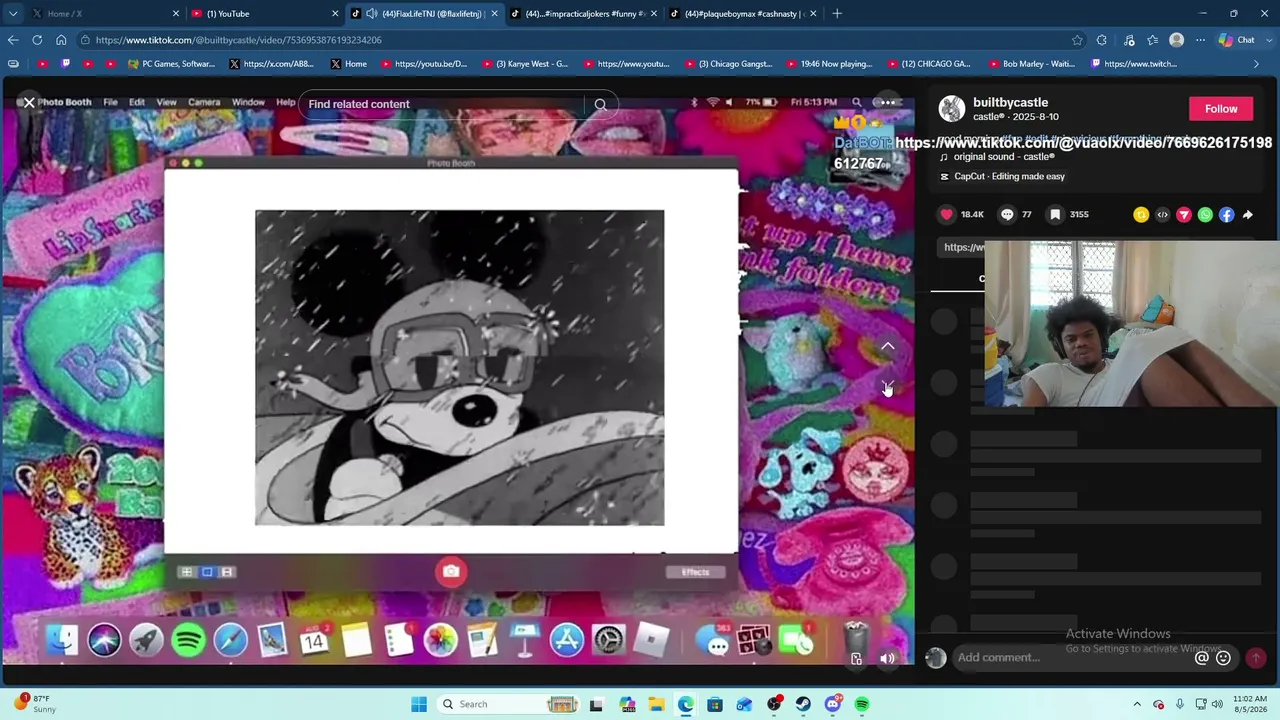1280x720 pixels.
Task: Open the builtbycastle profile avatar
Action: point(952,108)
